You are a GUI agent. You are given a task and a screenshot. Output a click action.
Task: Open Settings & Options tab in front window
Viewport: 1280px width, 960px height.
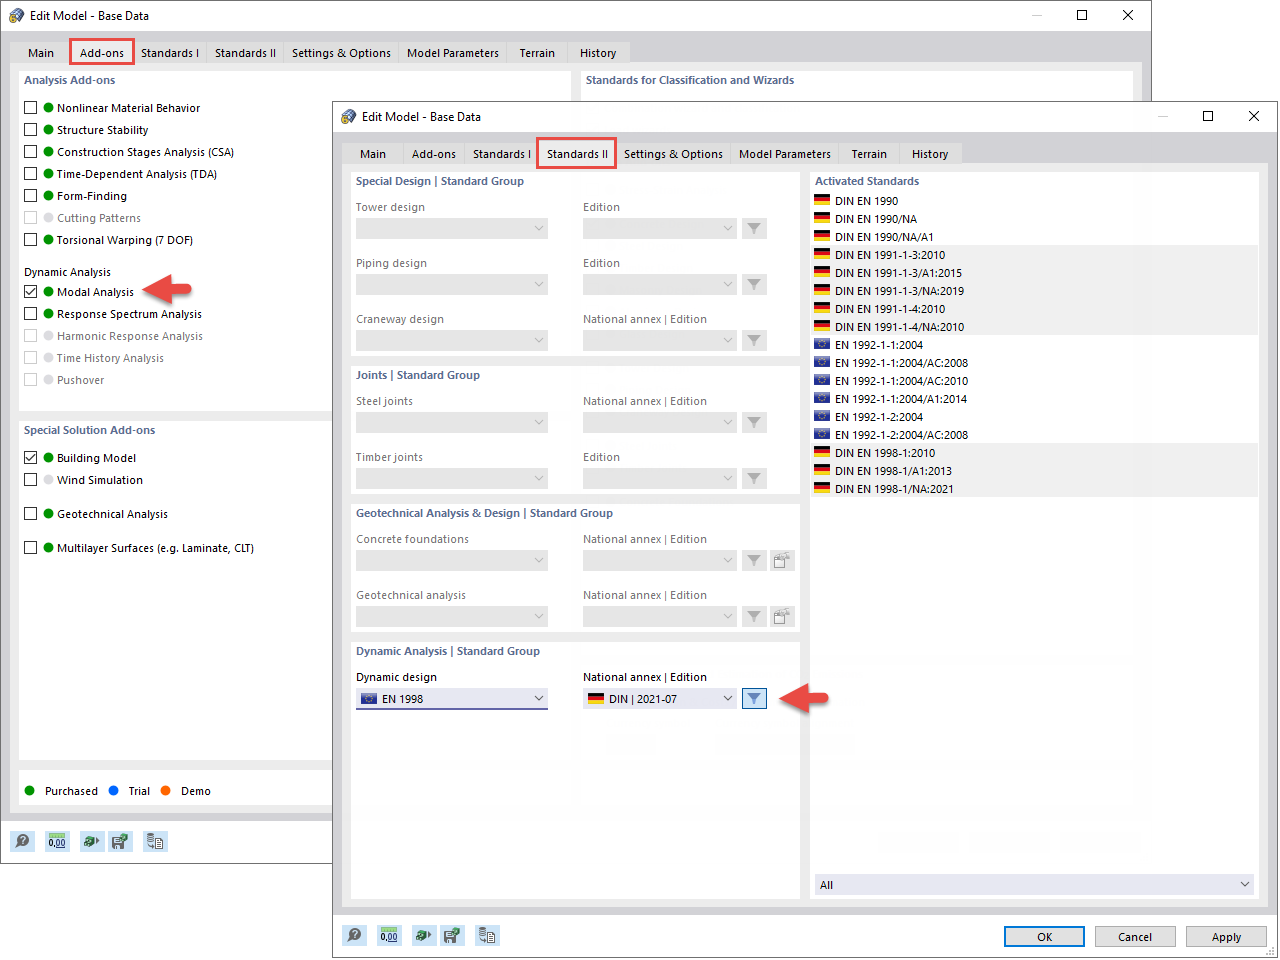coord(673,154)
